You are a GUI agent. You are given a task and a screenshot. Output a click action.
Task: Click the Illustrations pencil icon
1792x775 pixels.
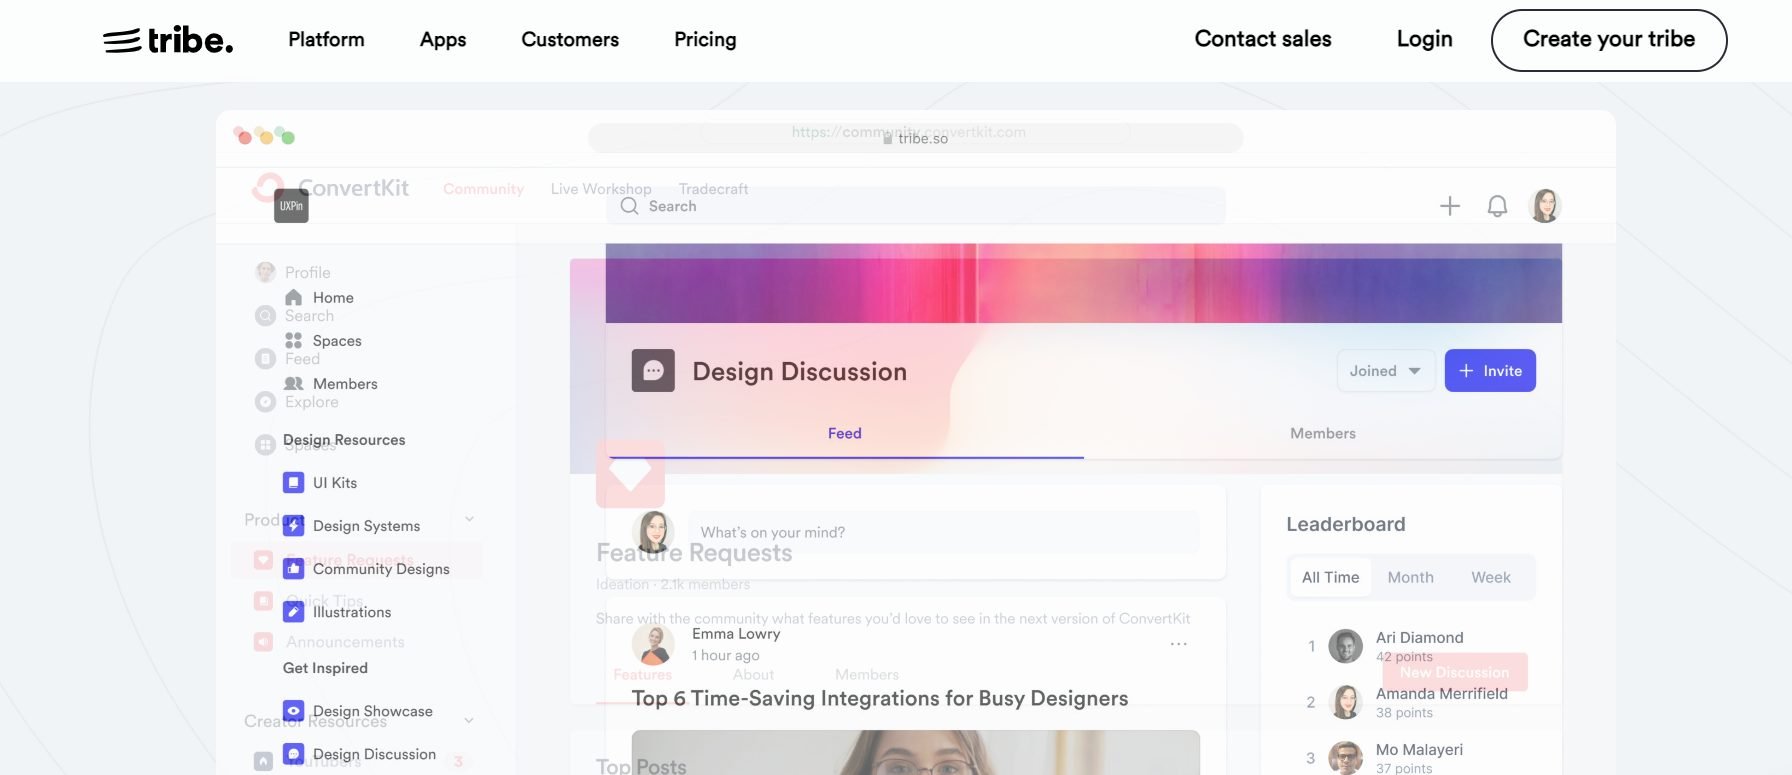pos(293,612)
